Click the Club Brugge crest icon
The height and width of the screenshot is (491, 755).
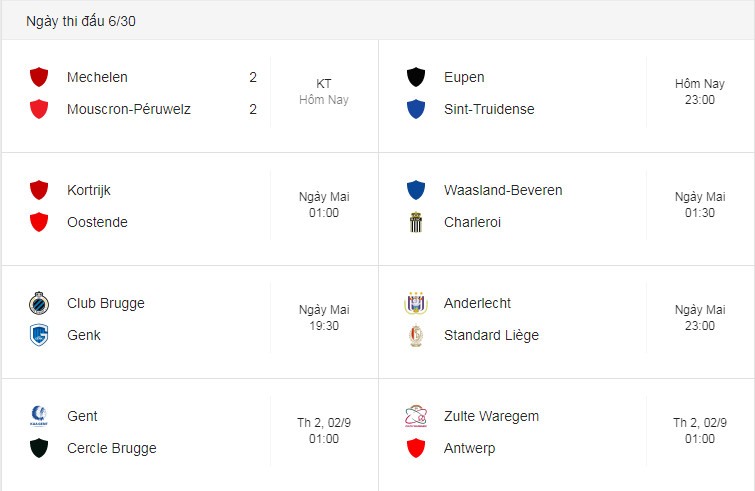39,303
